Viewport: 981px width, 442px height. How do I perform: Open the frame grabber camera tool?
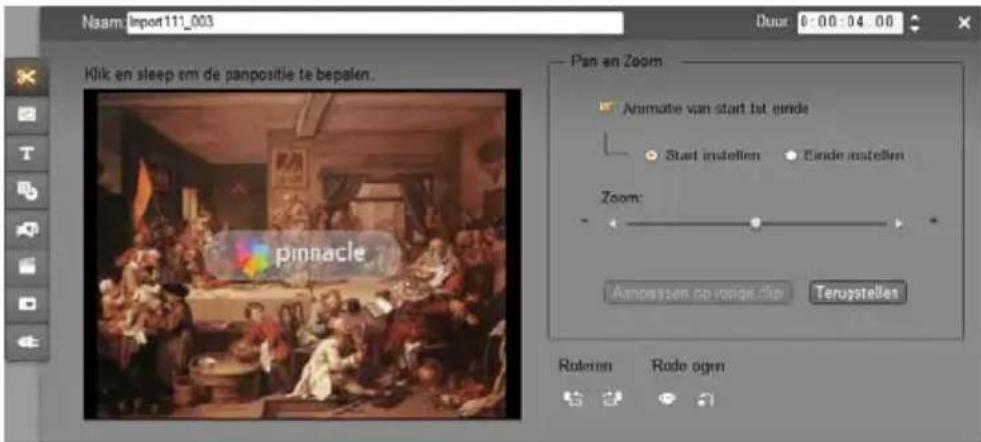click(26, 230)
